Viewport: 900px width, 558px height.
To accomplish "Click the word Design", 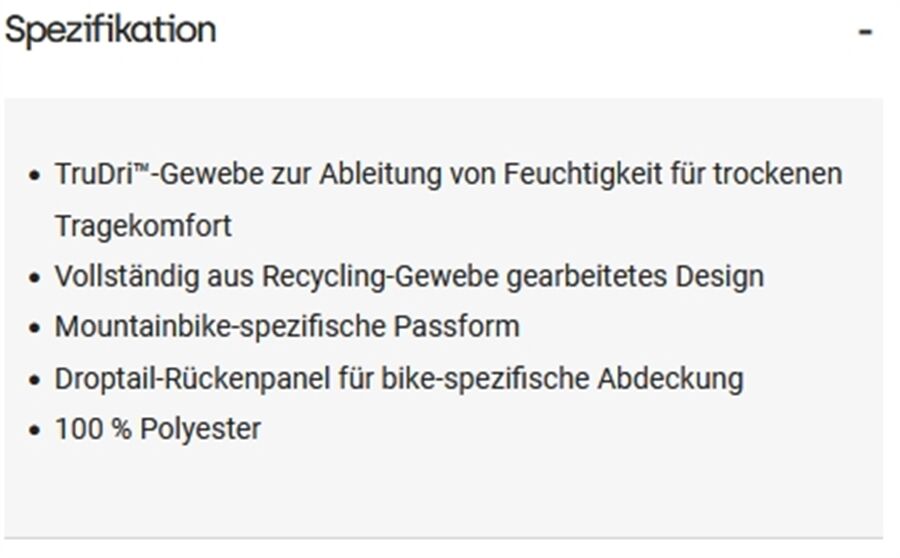I will [722, 276].
